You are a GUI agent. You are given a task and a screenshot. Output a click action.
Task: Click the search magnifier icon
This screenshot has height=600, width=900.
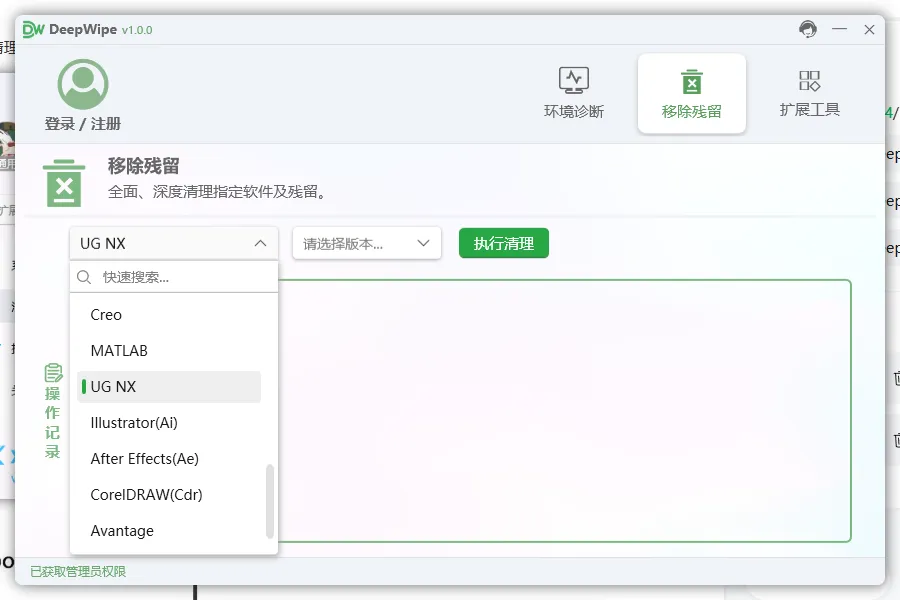[x=84, y=277]
